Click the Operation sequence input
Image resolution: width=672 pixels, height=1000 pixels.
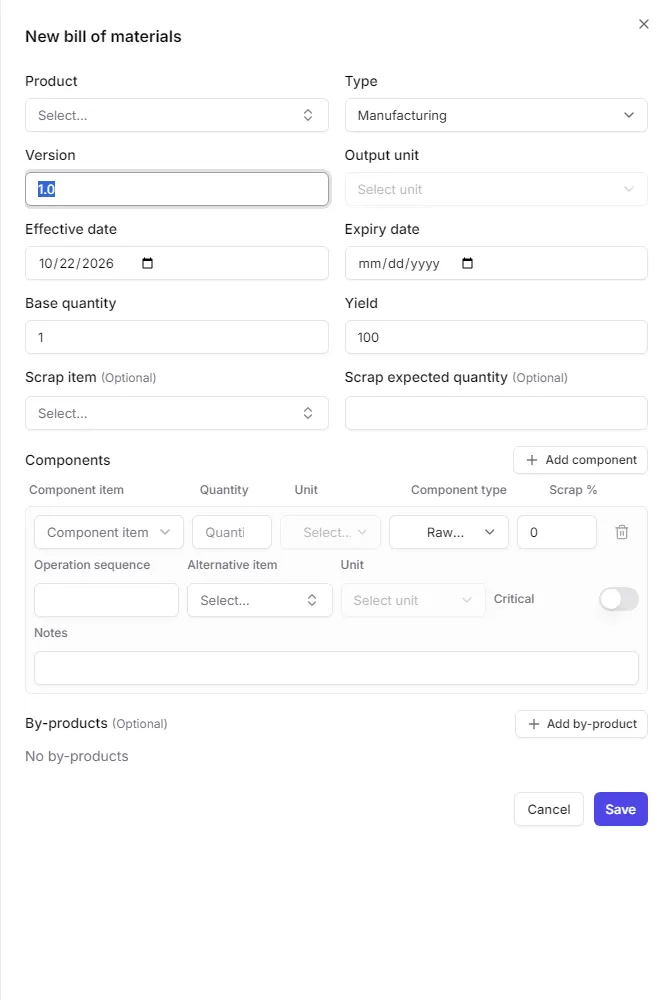coord(106,600)
